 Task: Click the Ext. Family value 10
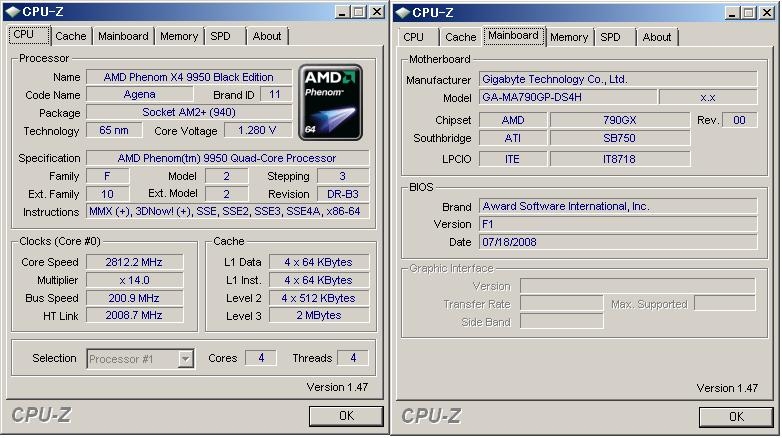pyautogui.click(x=108, y=194)
